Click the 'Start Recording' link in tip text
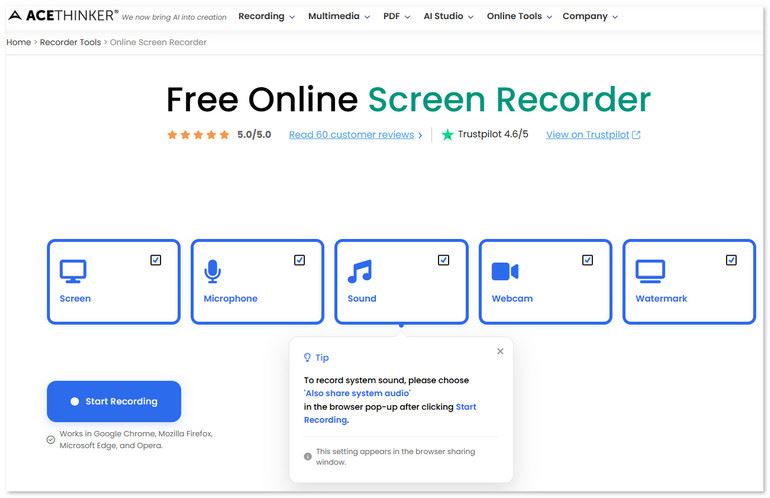770x498 pixels. coord(466,407)
